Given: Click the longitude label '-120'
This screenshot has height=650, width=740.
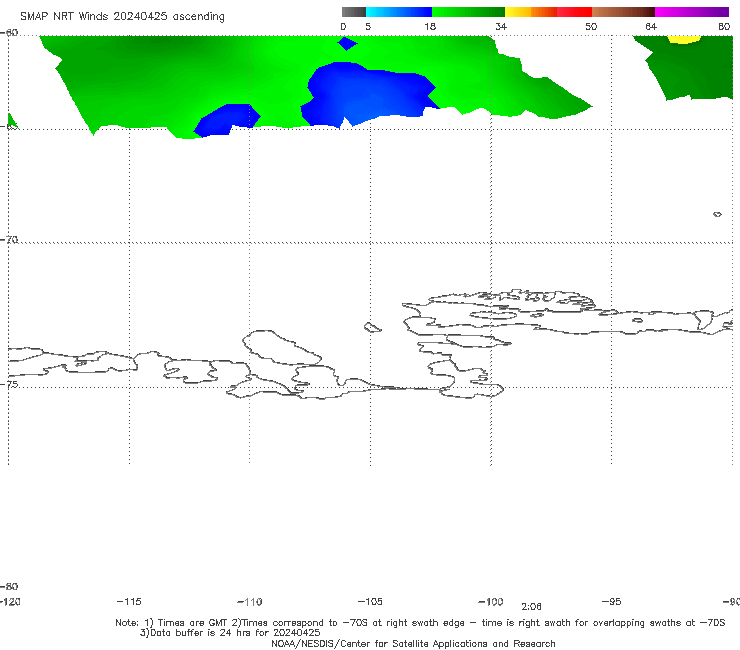Looking at the screenshot, I should coord(10,602).
